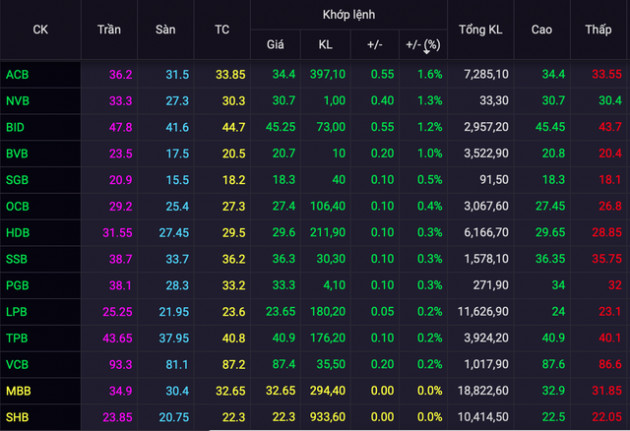Select HDB low price 28.85
Image resolution: width=630 pixels, height=431 pixels.
coord(607,232)
